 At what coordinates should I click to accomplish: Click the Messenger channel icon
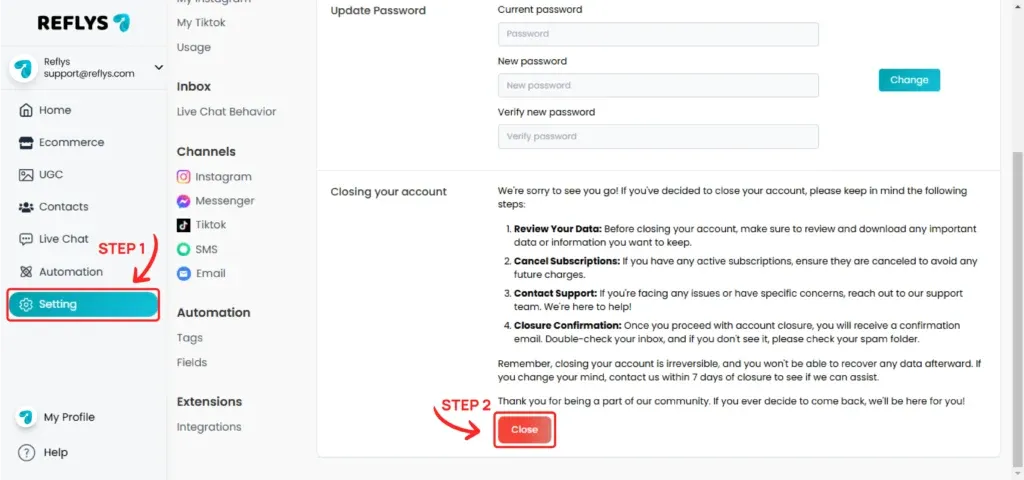point(184,201)
